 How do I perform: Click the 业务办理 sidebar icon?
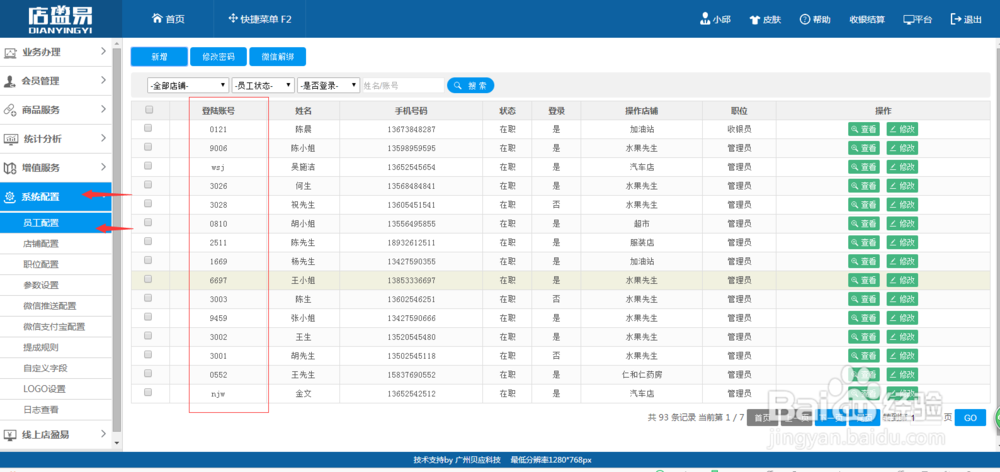coord(10,53)
